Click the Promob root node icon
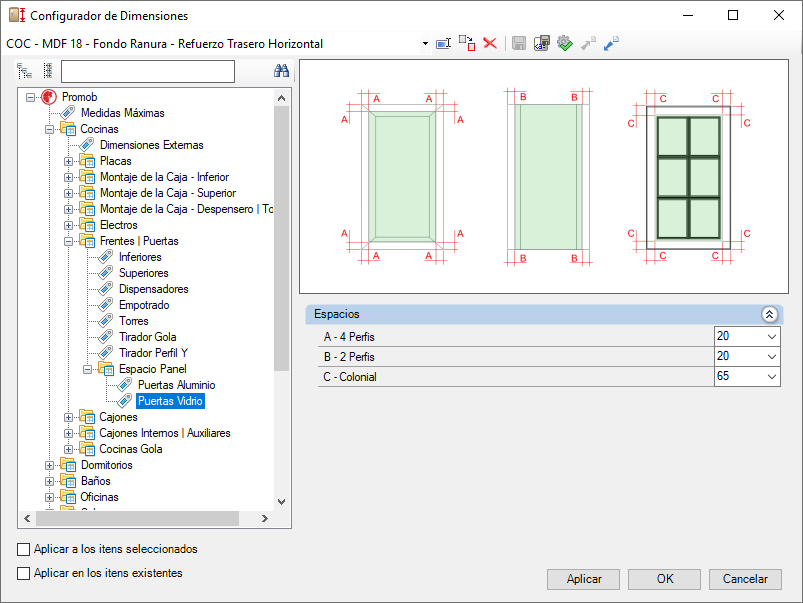Image resolution: width=803 pixels, height=603 pixels. (49, 97)
